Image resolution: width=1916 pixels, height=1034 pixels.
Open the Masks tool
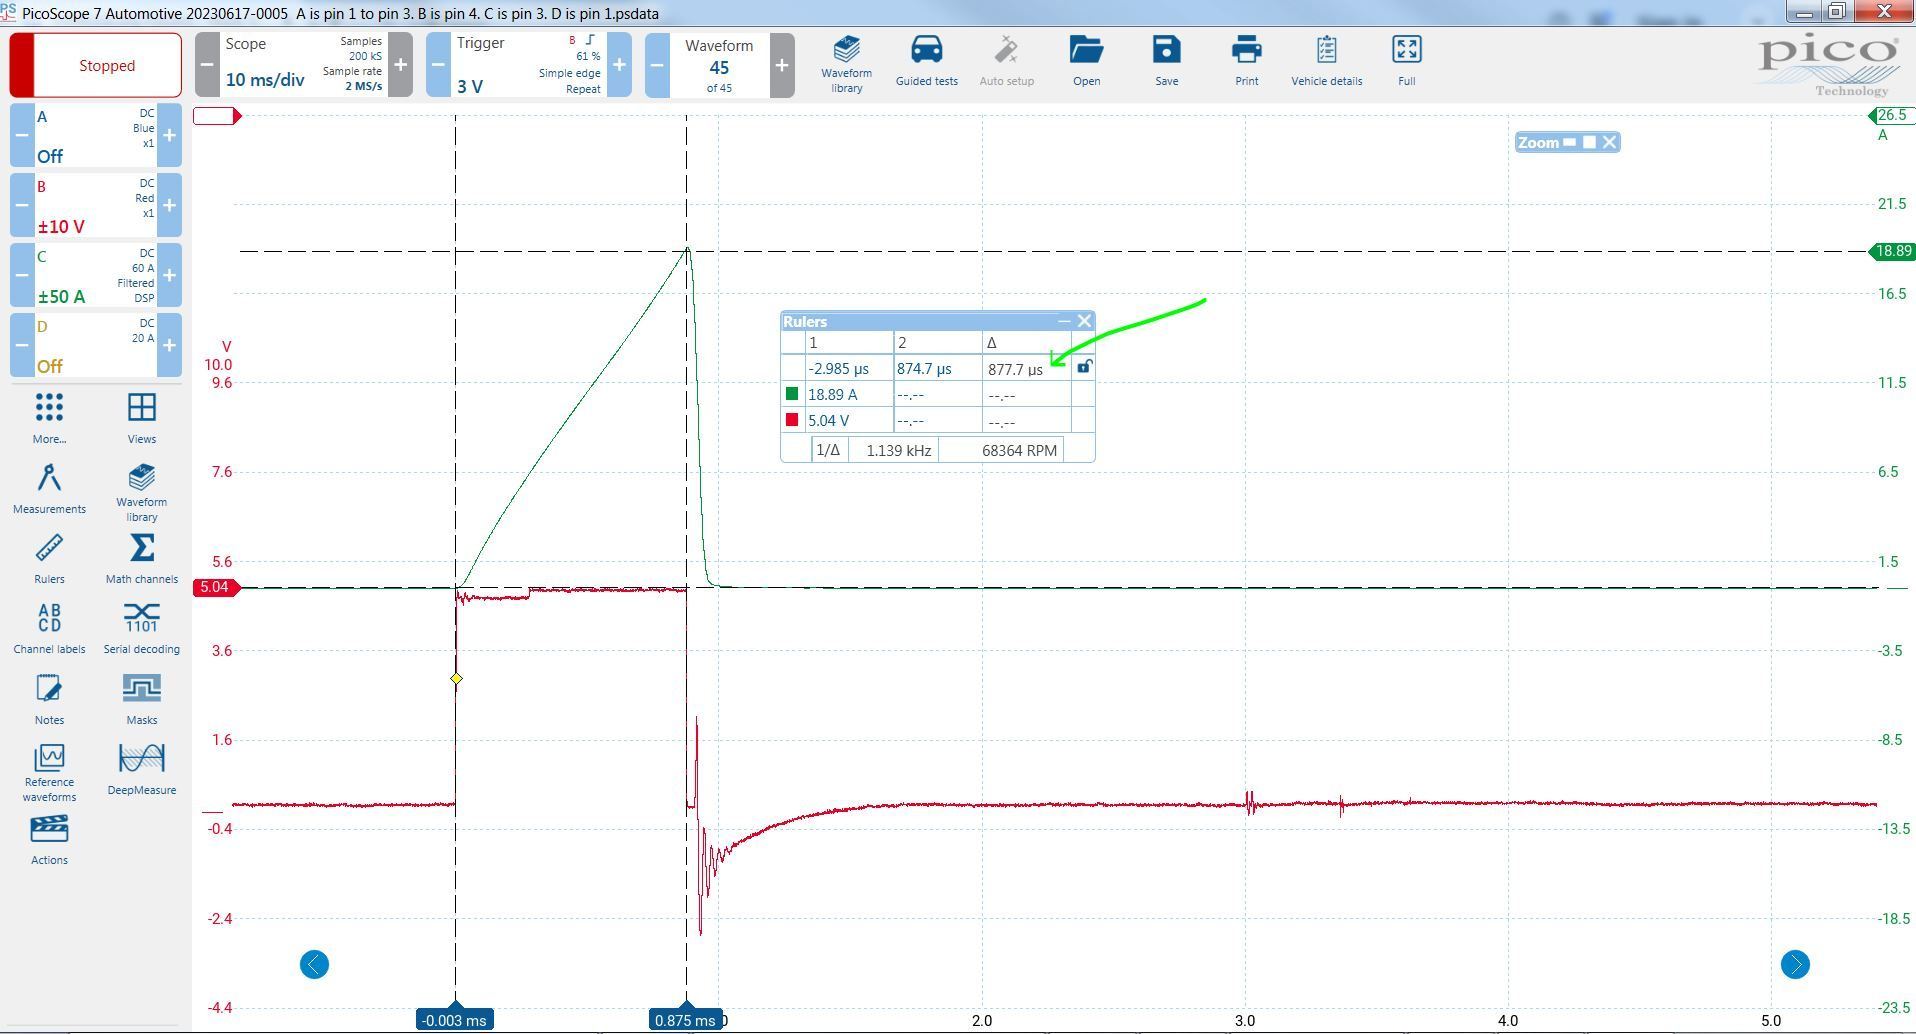(141, 698)
